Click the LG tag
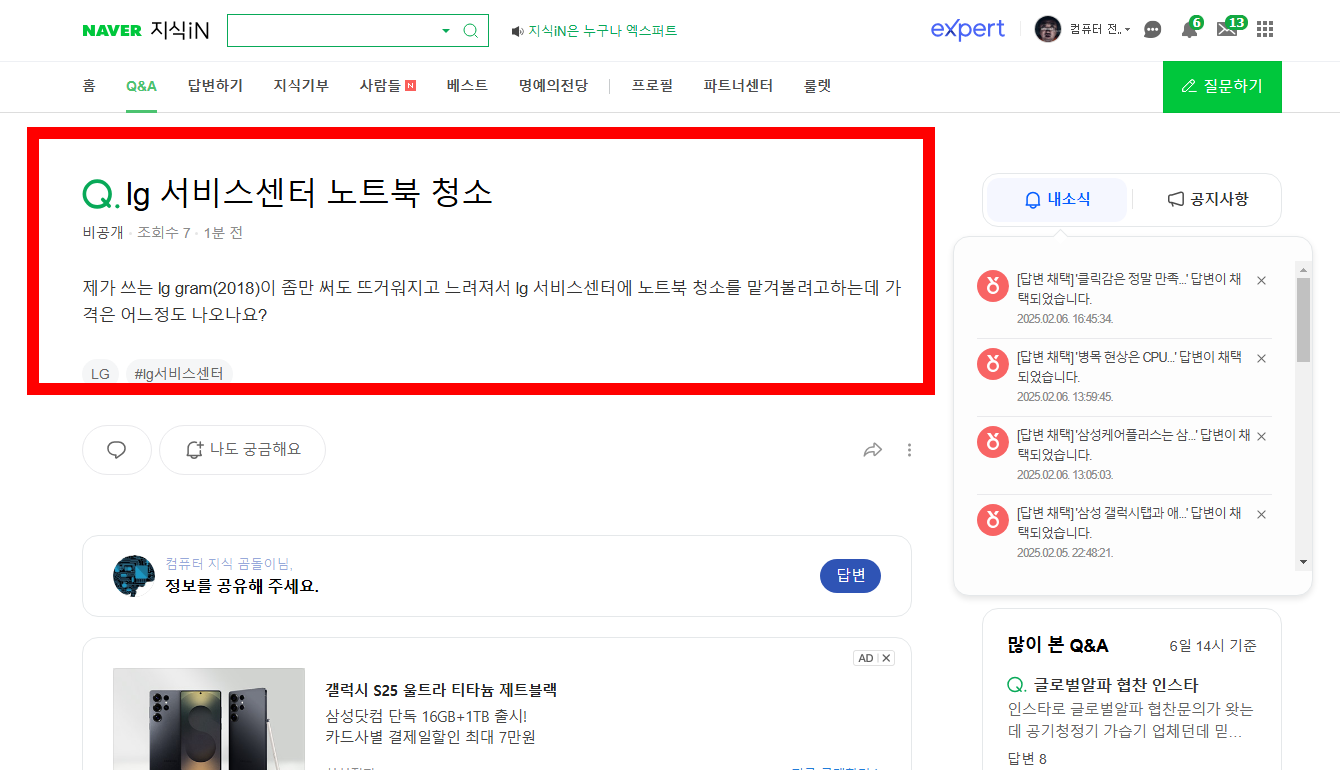 click(x=100, y=374)
